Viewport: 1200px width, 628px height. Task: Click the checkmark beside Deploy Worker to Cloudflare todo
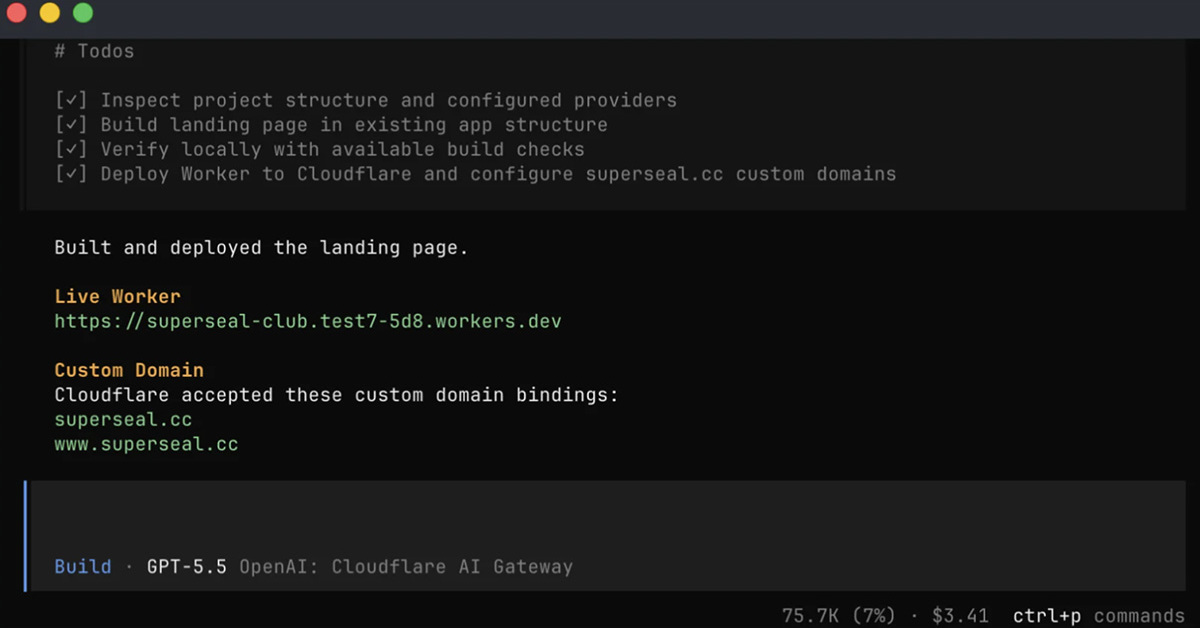pyautogui.click(x=72, y=174)
